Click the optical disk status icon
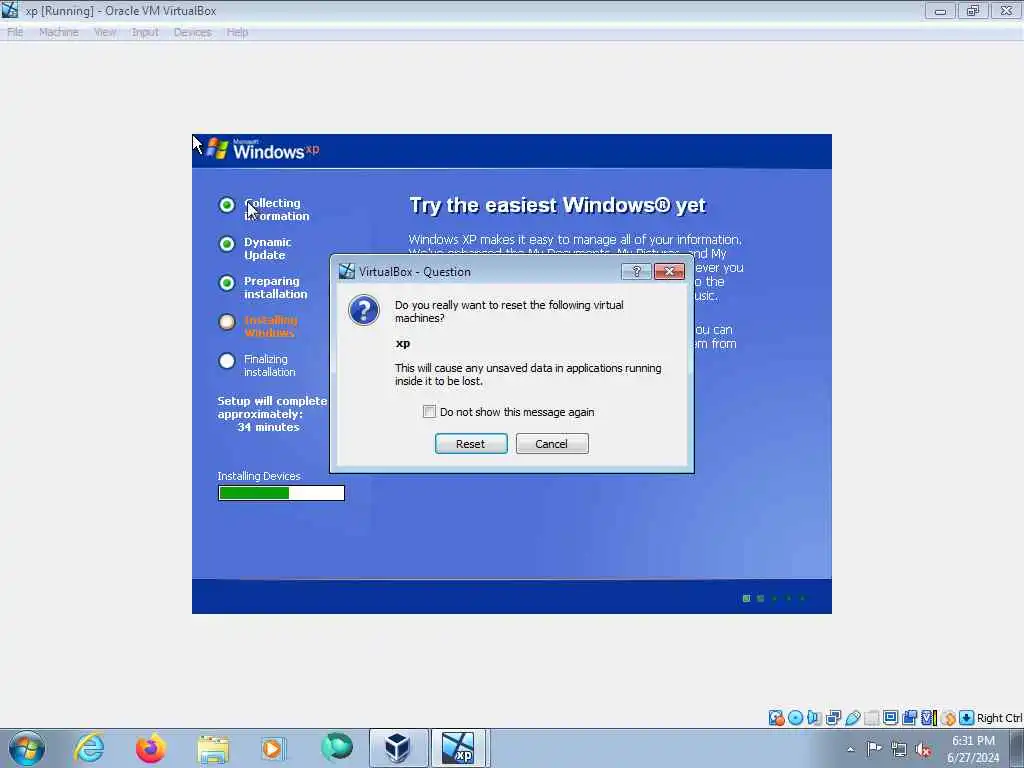Viewport: 1024px width, 768px height. coord(795,718)
